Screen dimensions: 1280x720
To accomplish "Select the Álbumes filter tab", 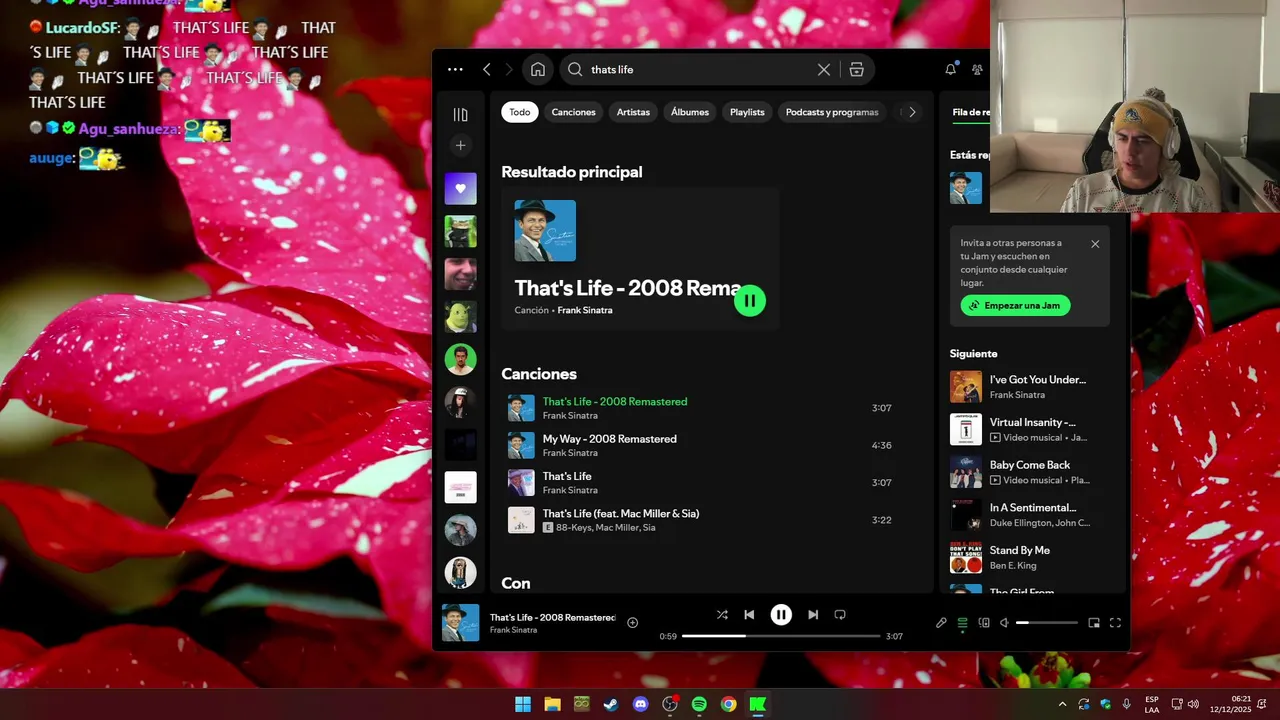I will coord(690,112).
